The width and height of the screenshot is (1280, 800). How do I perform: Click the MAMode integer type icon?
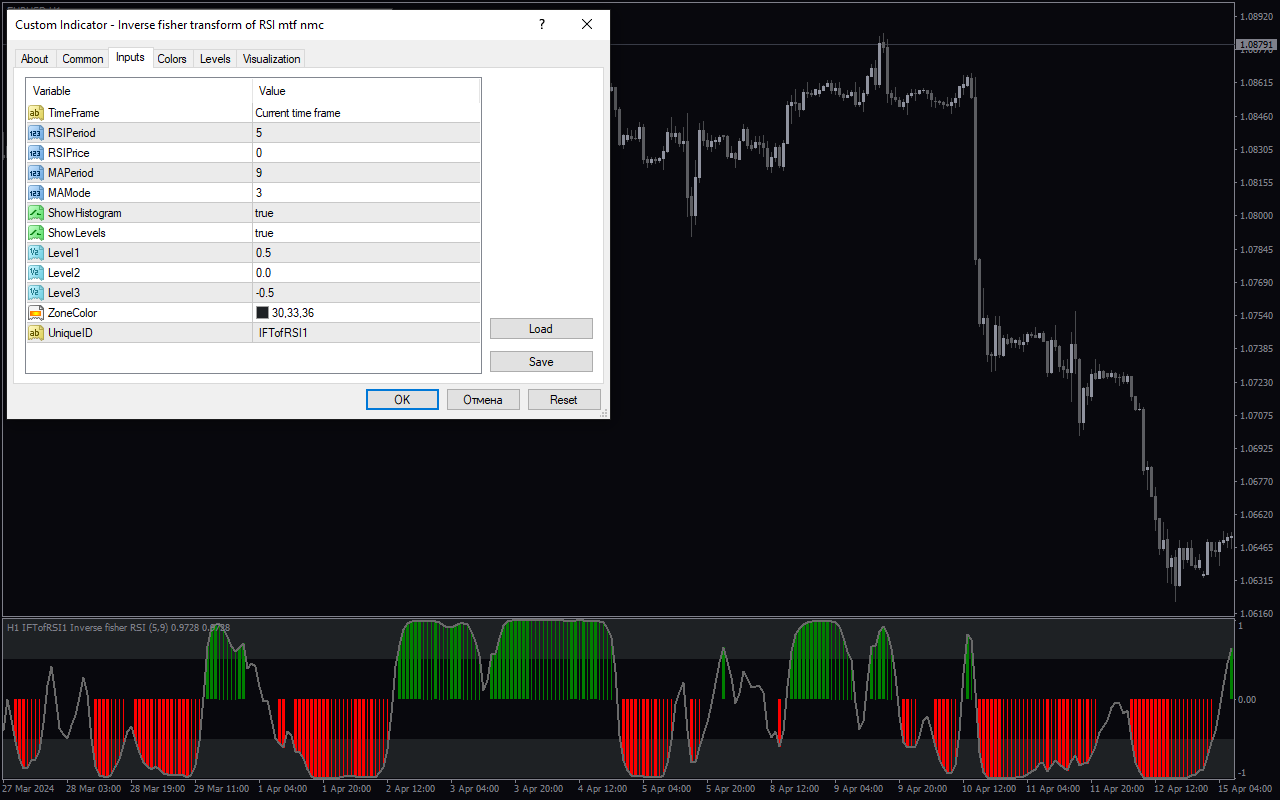click(x=36, y=193)
